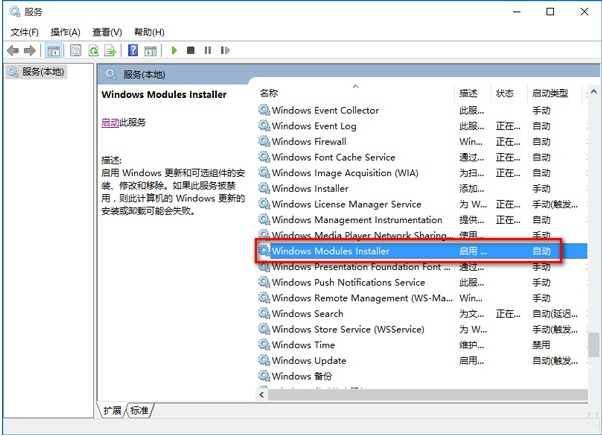Open the blue Help question-mark icon
The image size is (602, 436).
133,50
